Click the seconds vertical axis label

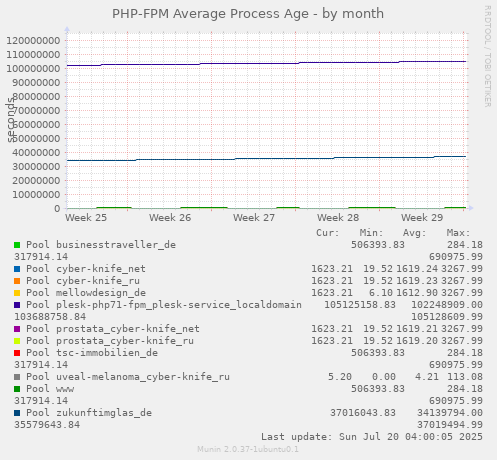11,119
